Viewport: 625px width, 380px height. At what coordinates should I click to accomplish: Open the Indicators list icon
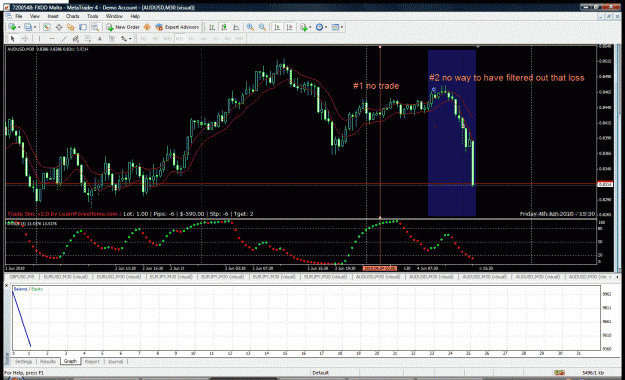[x=304, y=27]
